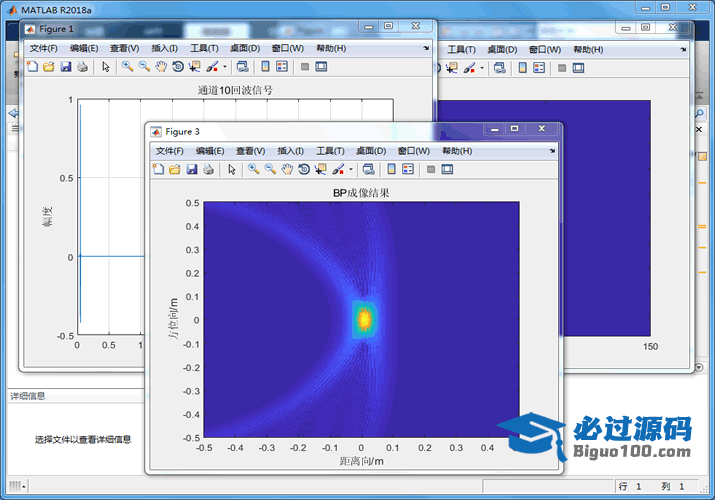Image resolution: width=715 pixels, height=500 pixels.
Task: Print figure icon in Figure 3 toolbar
Action: pyautogui.click(x=208, y=170)
